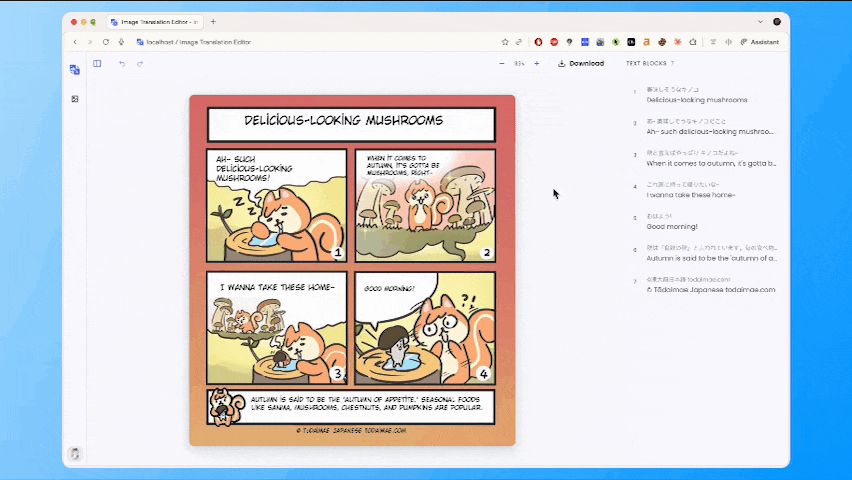
Task: Reload the current page
Action: tap(106, 42)
